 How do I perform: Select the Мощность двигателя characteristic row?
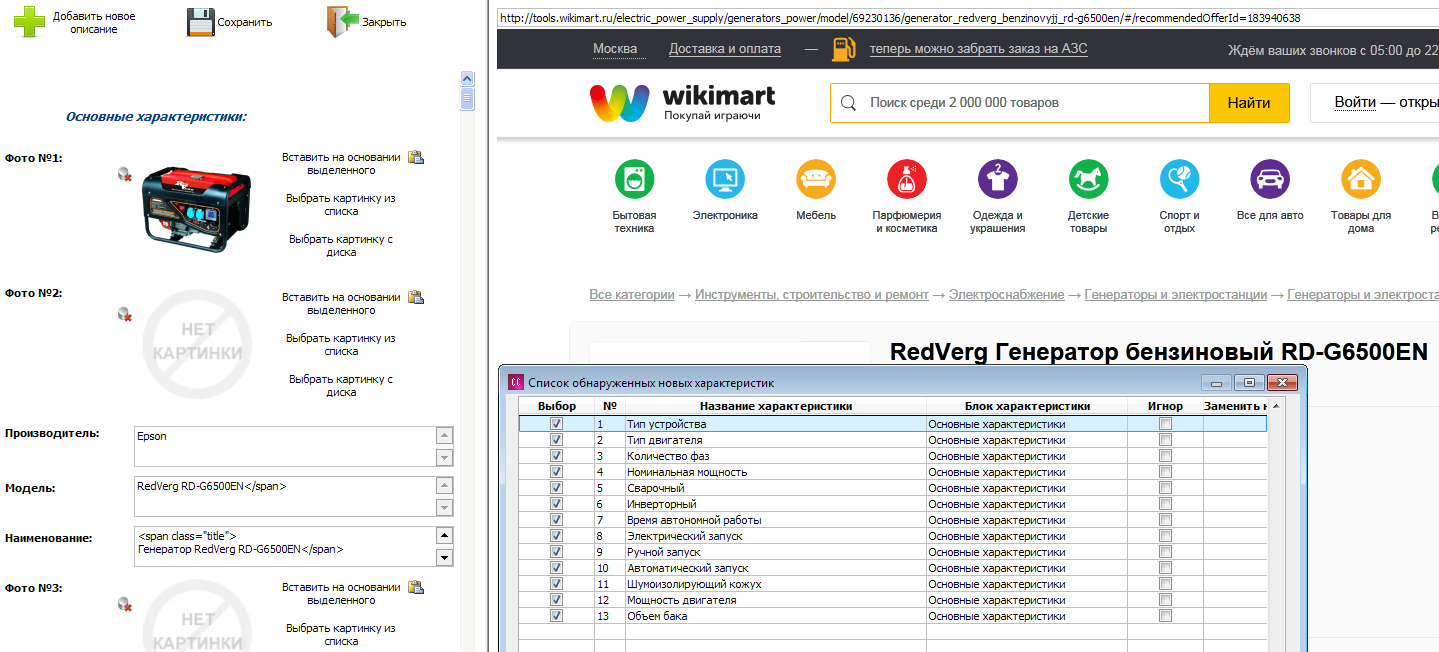tap(892, 600)
